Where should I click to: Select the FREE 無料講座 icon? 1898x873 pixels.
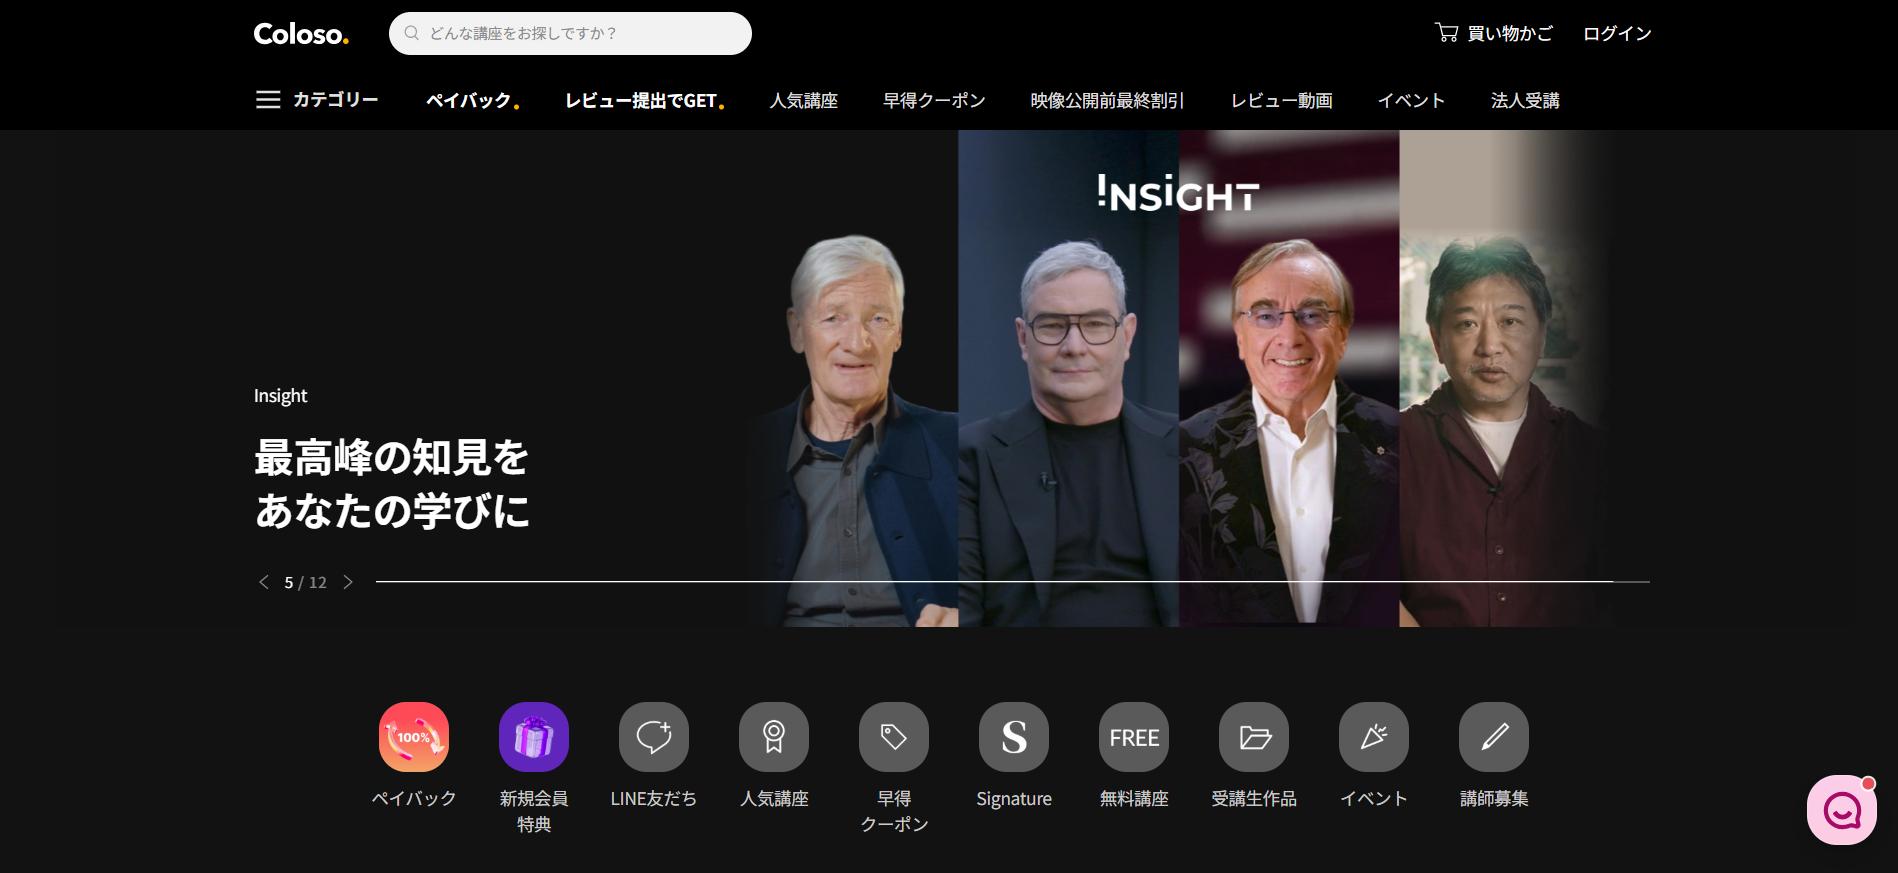[x=1133, y=737]
